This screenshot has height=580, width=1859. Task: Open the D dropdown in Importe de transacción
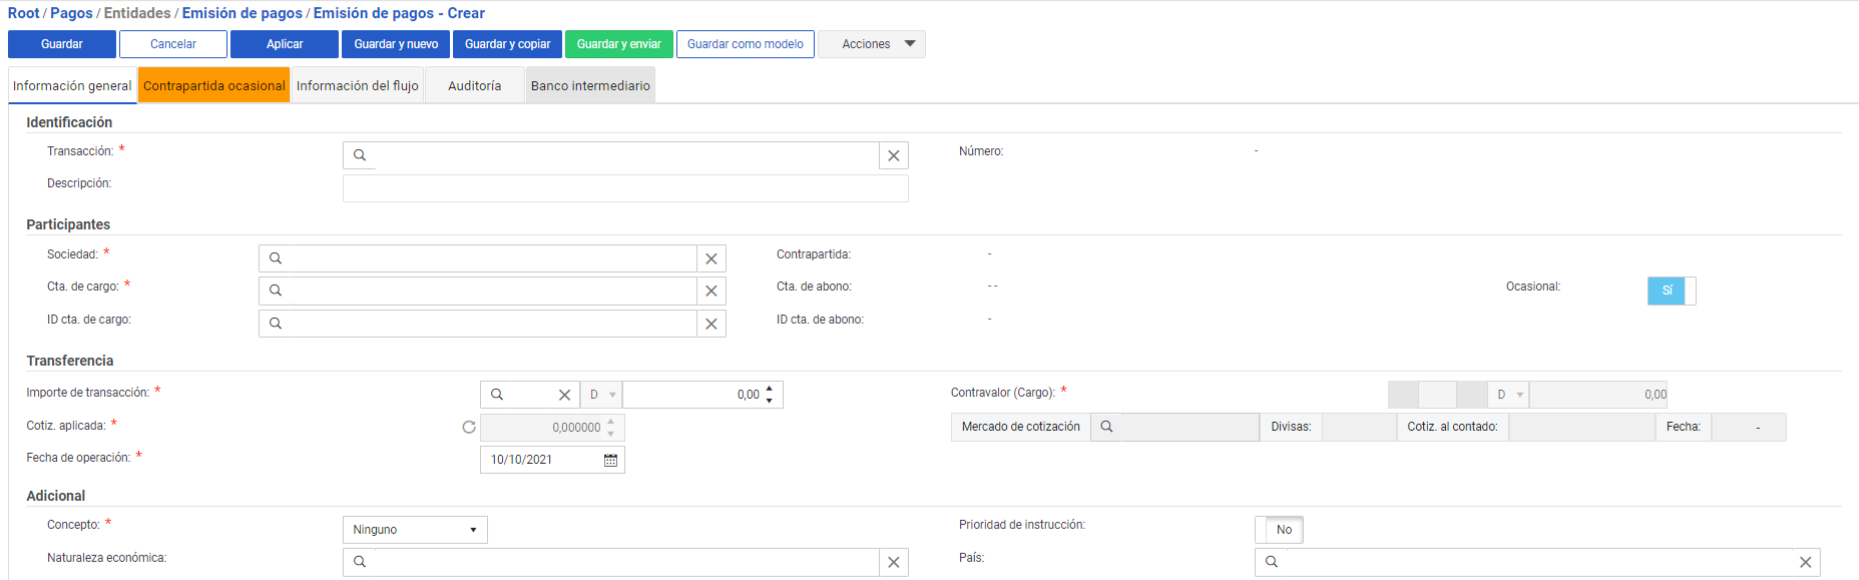602,395
